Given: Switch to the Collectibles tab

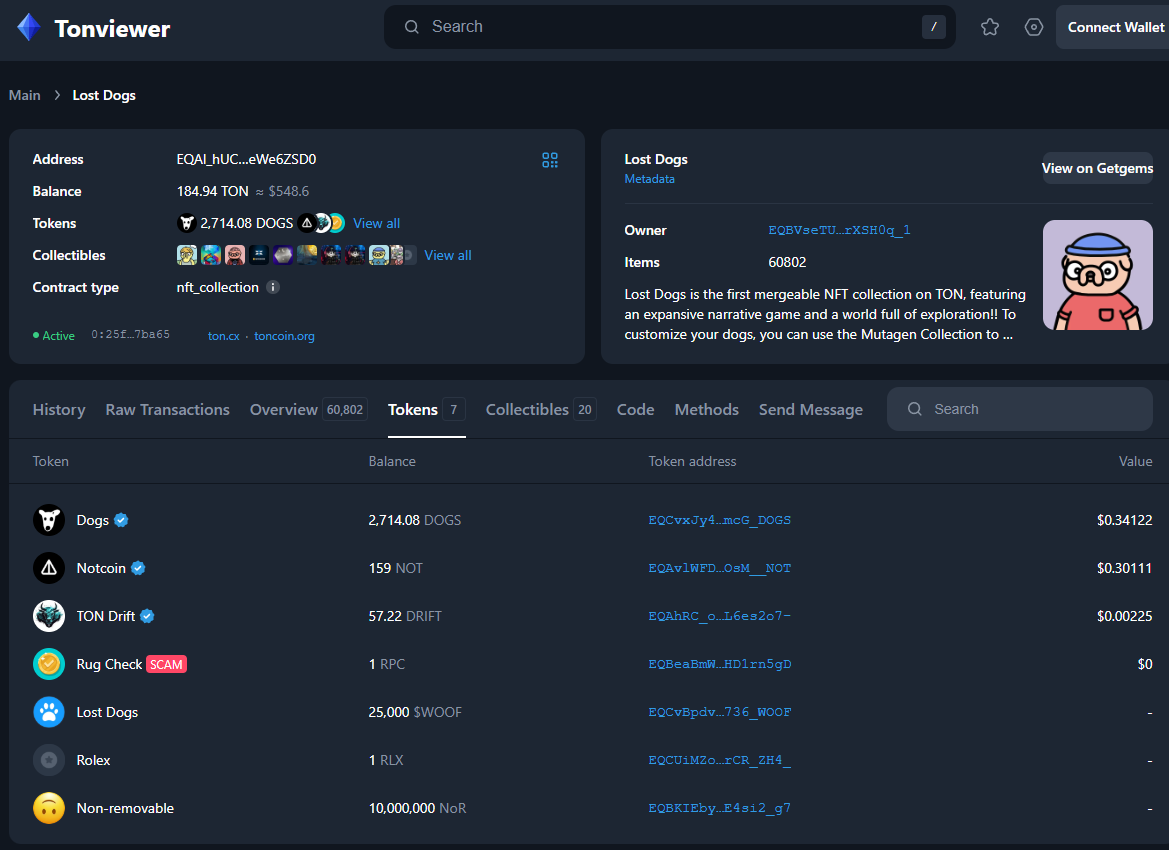Looking at the screenshot, I should [x=541, y=409].
